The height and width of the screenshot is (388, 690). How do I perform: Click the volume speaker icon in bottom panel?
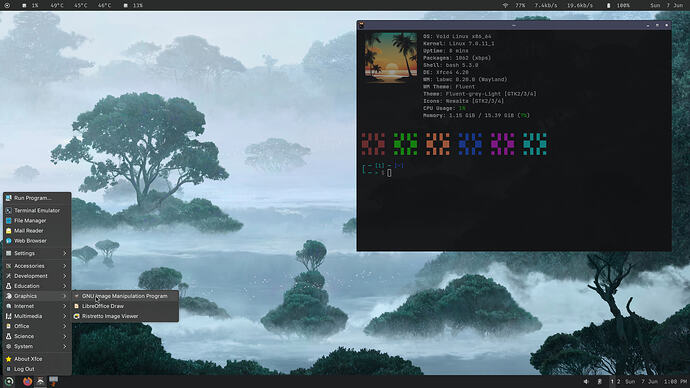tap(586, 382)
